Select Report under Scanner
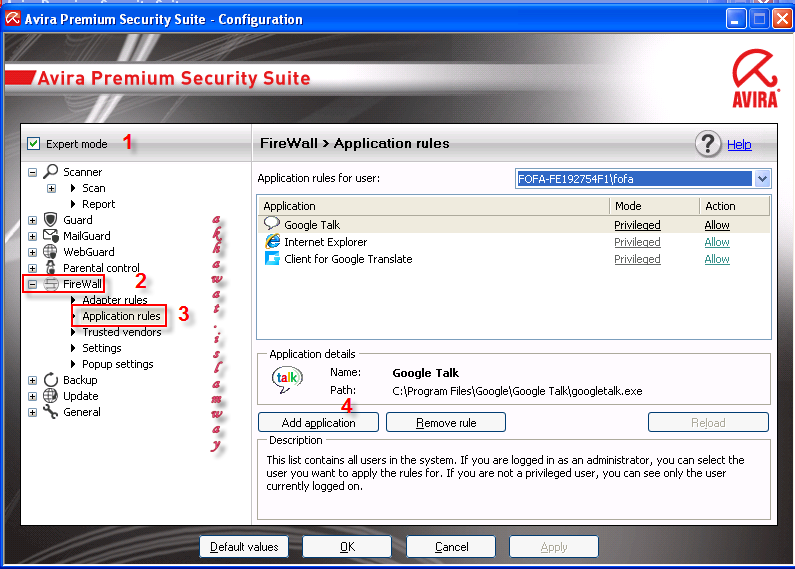The height and width of the screenshot is (569, 795). 98,204
